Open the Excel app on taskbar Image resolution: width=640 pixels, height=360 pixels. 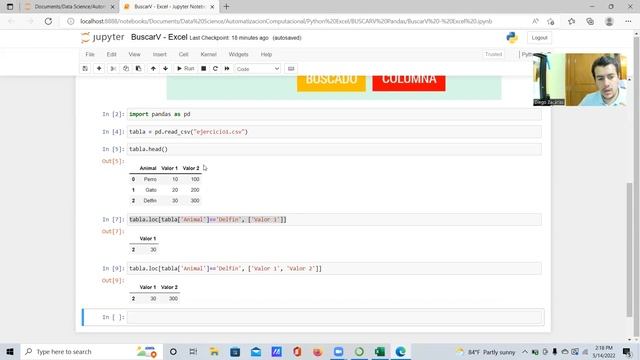(x=380, y=351)
